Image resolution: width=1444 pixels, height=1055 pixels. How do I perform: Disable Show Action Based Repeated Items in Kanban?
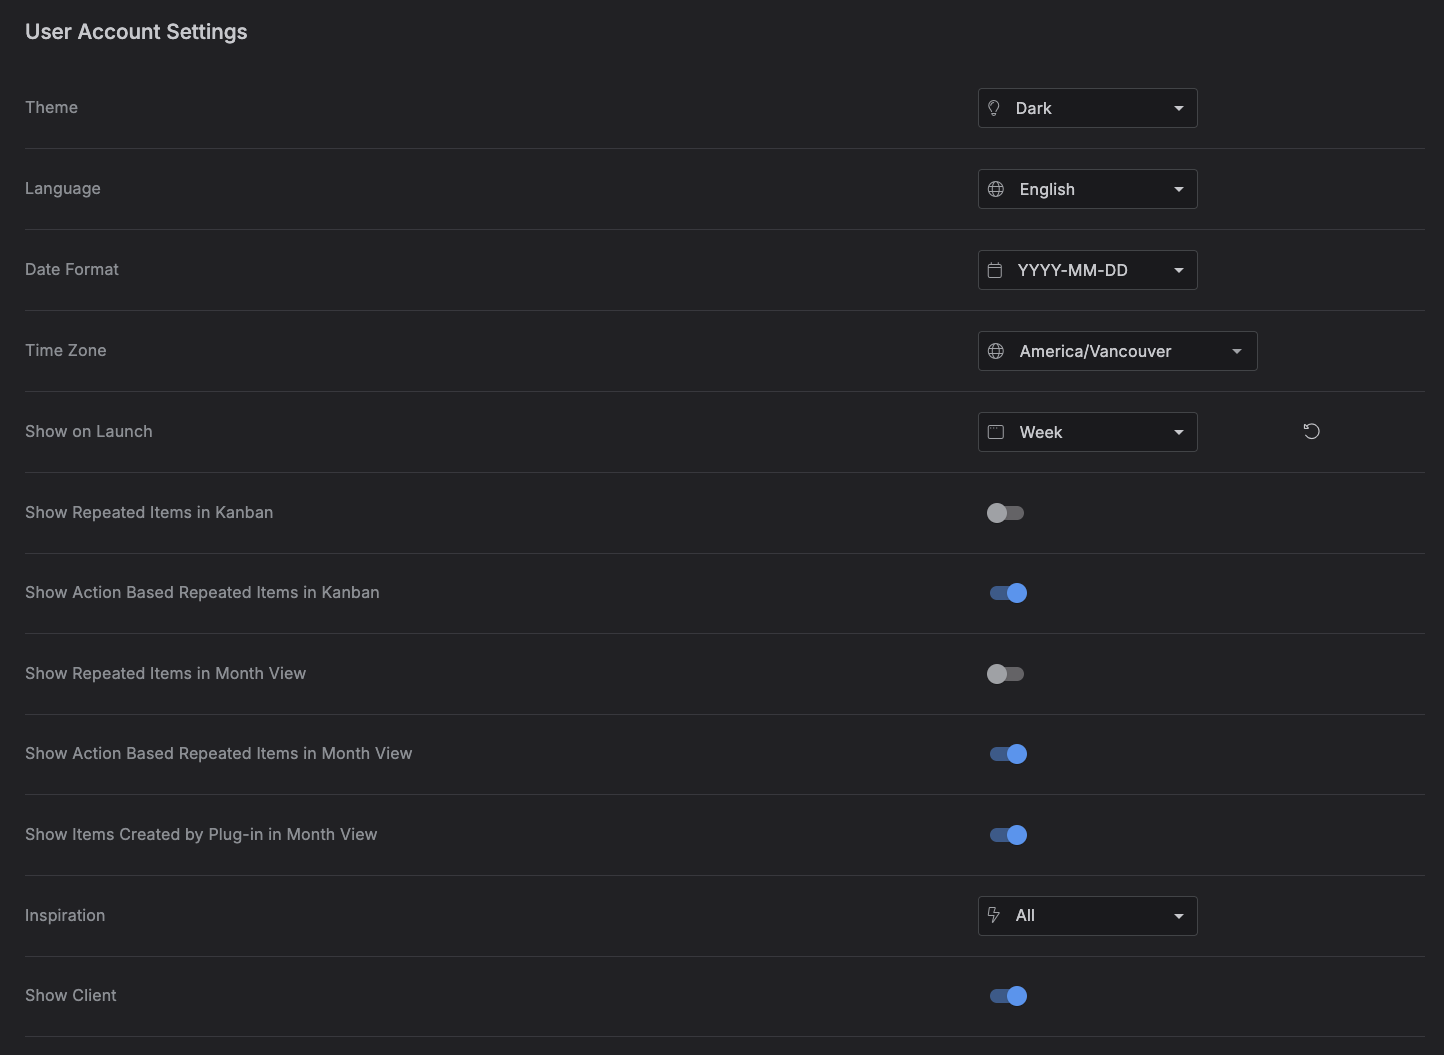coord(1008,593)
